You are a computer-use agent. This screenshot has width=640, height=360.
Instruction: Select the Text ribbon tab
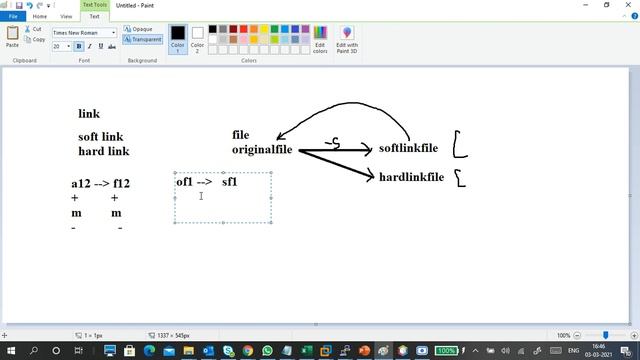point(95,16)
